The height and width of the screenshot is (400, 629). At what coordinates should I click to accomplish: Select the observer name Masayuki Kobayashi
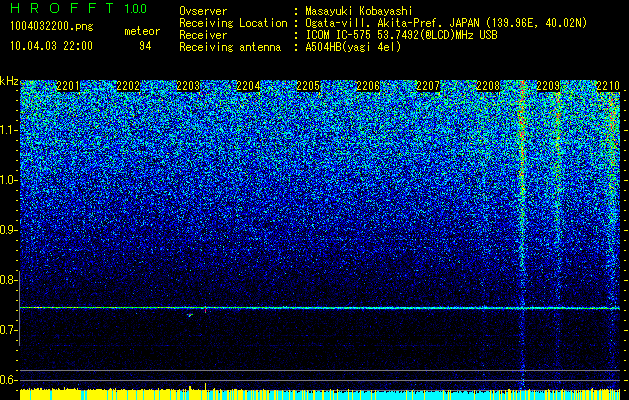pyautogui.click(x=359, y=11)
